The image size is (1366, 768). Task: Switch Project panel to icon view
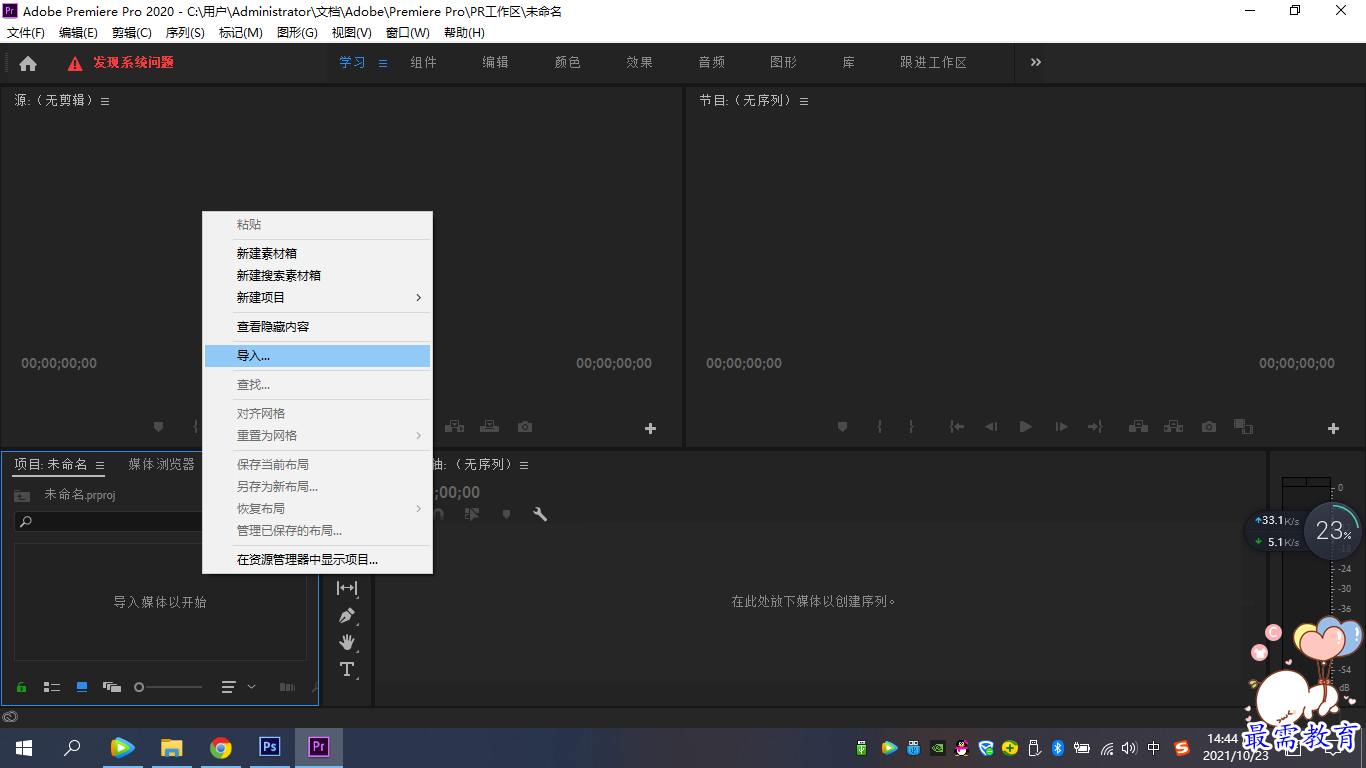pyautogui.click(x=82, y=687)
